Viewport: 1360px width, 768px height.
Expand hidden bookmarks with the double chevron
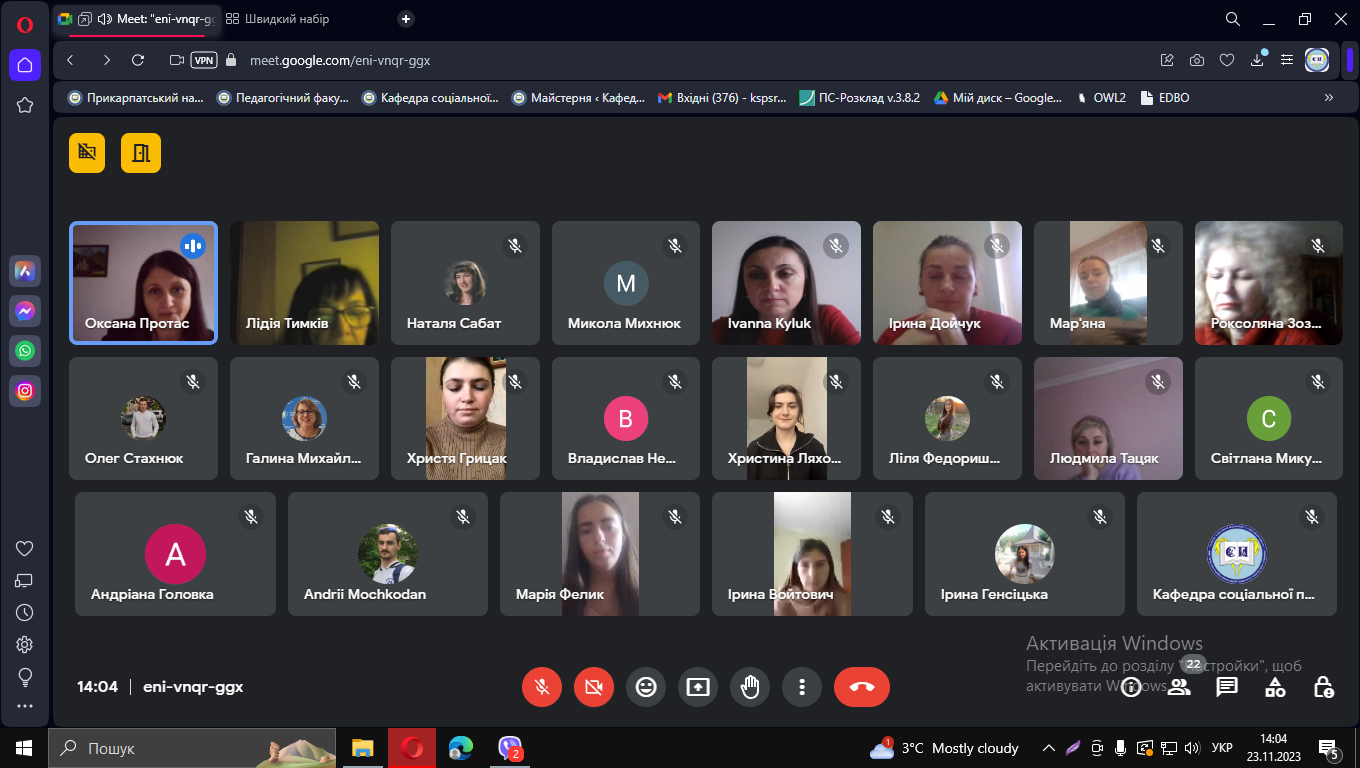(x=1328, y=98)
